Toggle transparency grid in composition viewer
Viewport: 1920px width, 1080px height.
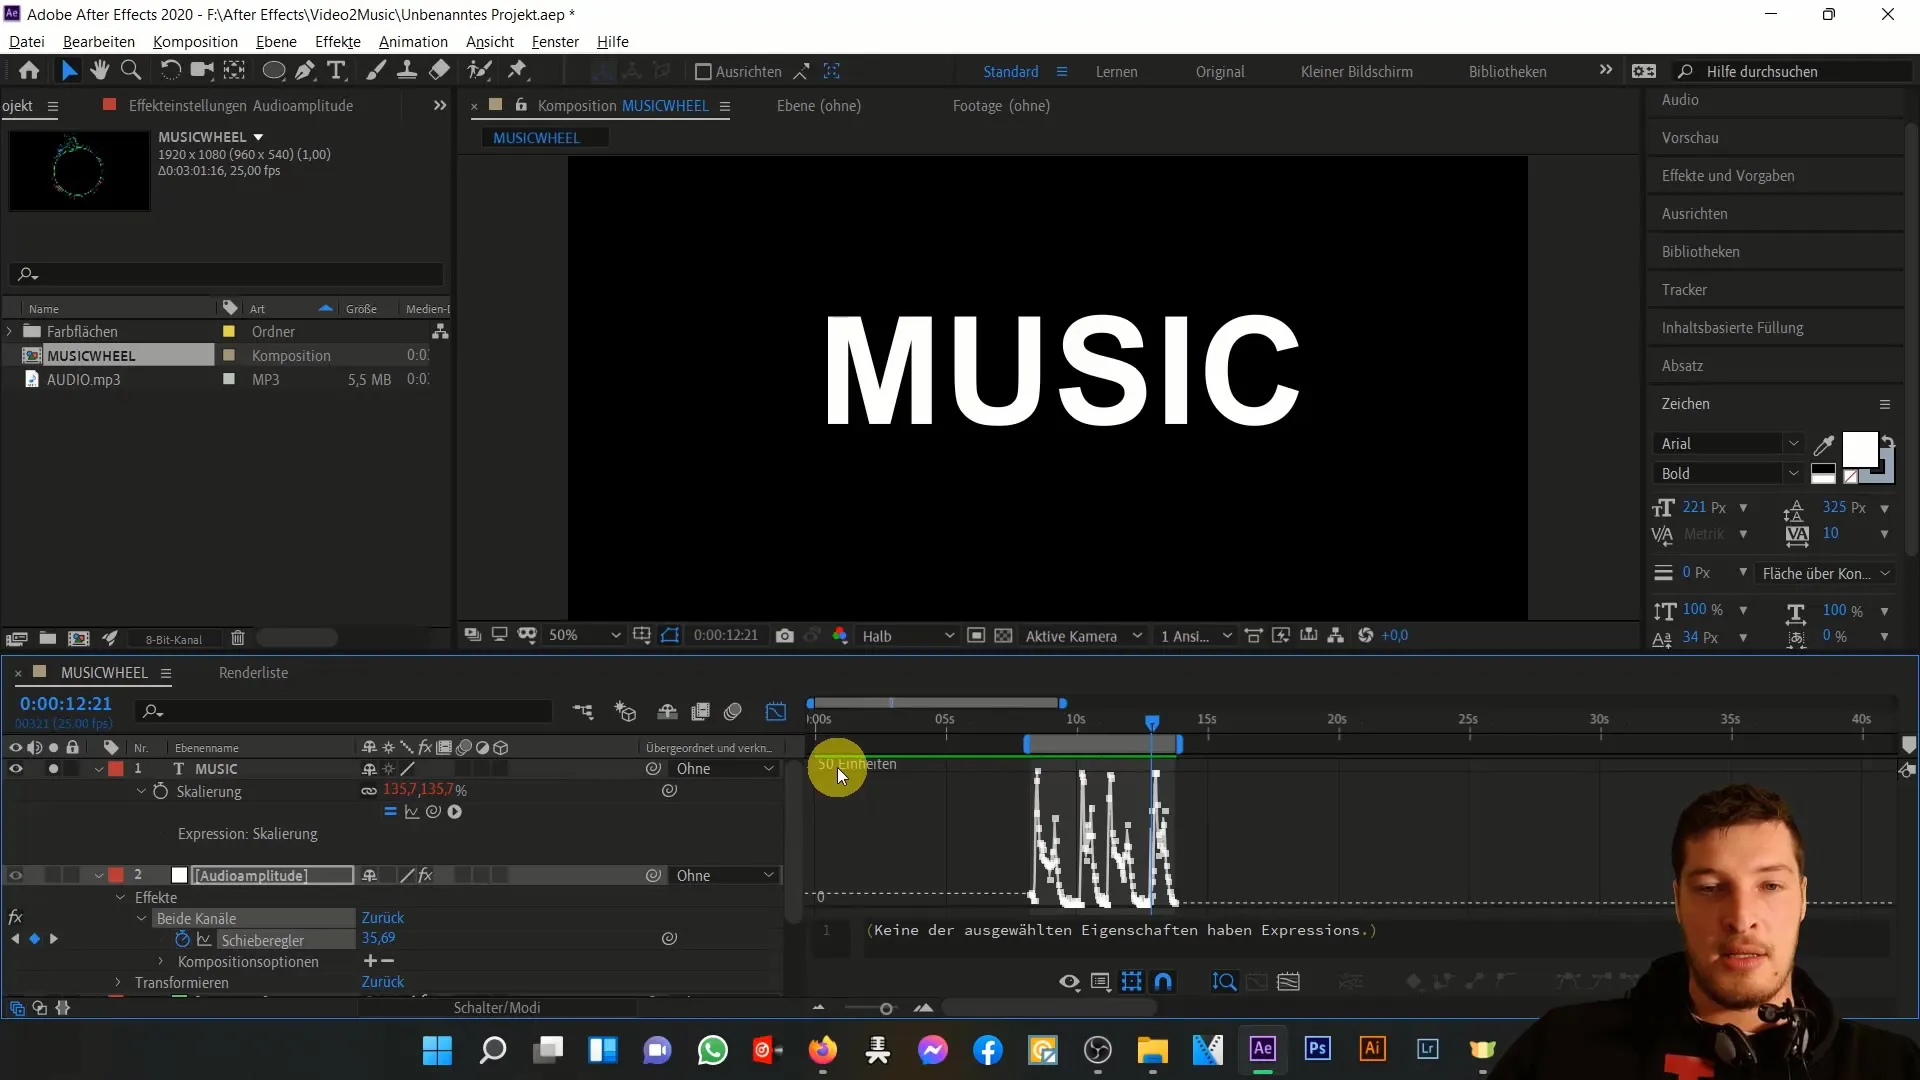[x=1003, y=636]
